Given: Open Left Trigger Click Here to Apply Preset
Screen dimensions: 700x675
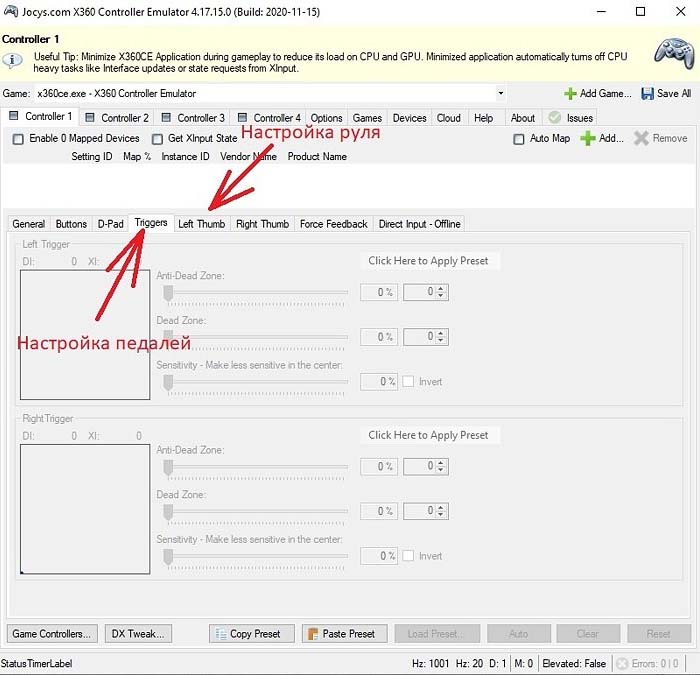Looking at the screenshot, I should click(429, 261).
